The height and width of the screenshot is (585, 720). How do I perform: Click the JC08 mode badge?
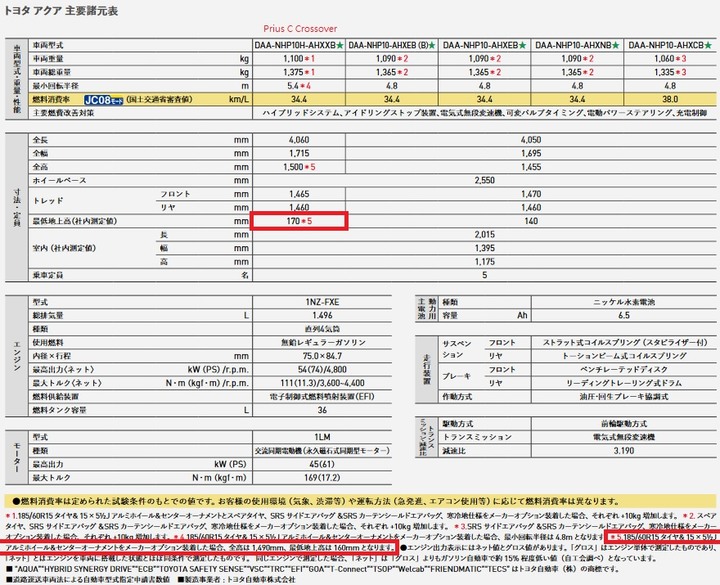[x=104, y=100]
